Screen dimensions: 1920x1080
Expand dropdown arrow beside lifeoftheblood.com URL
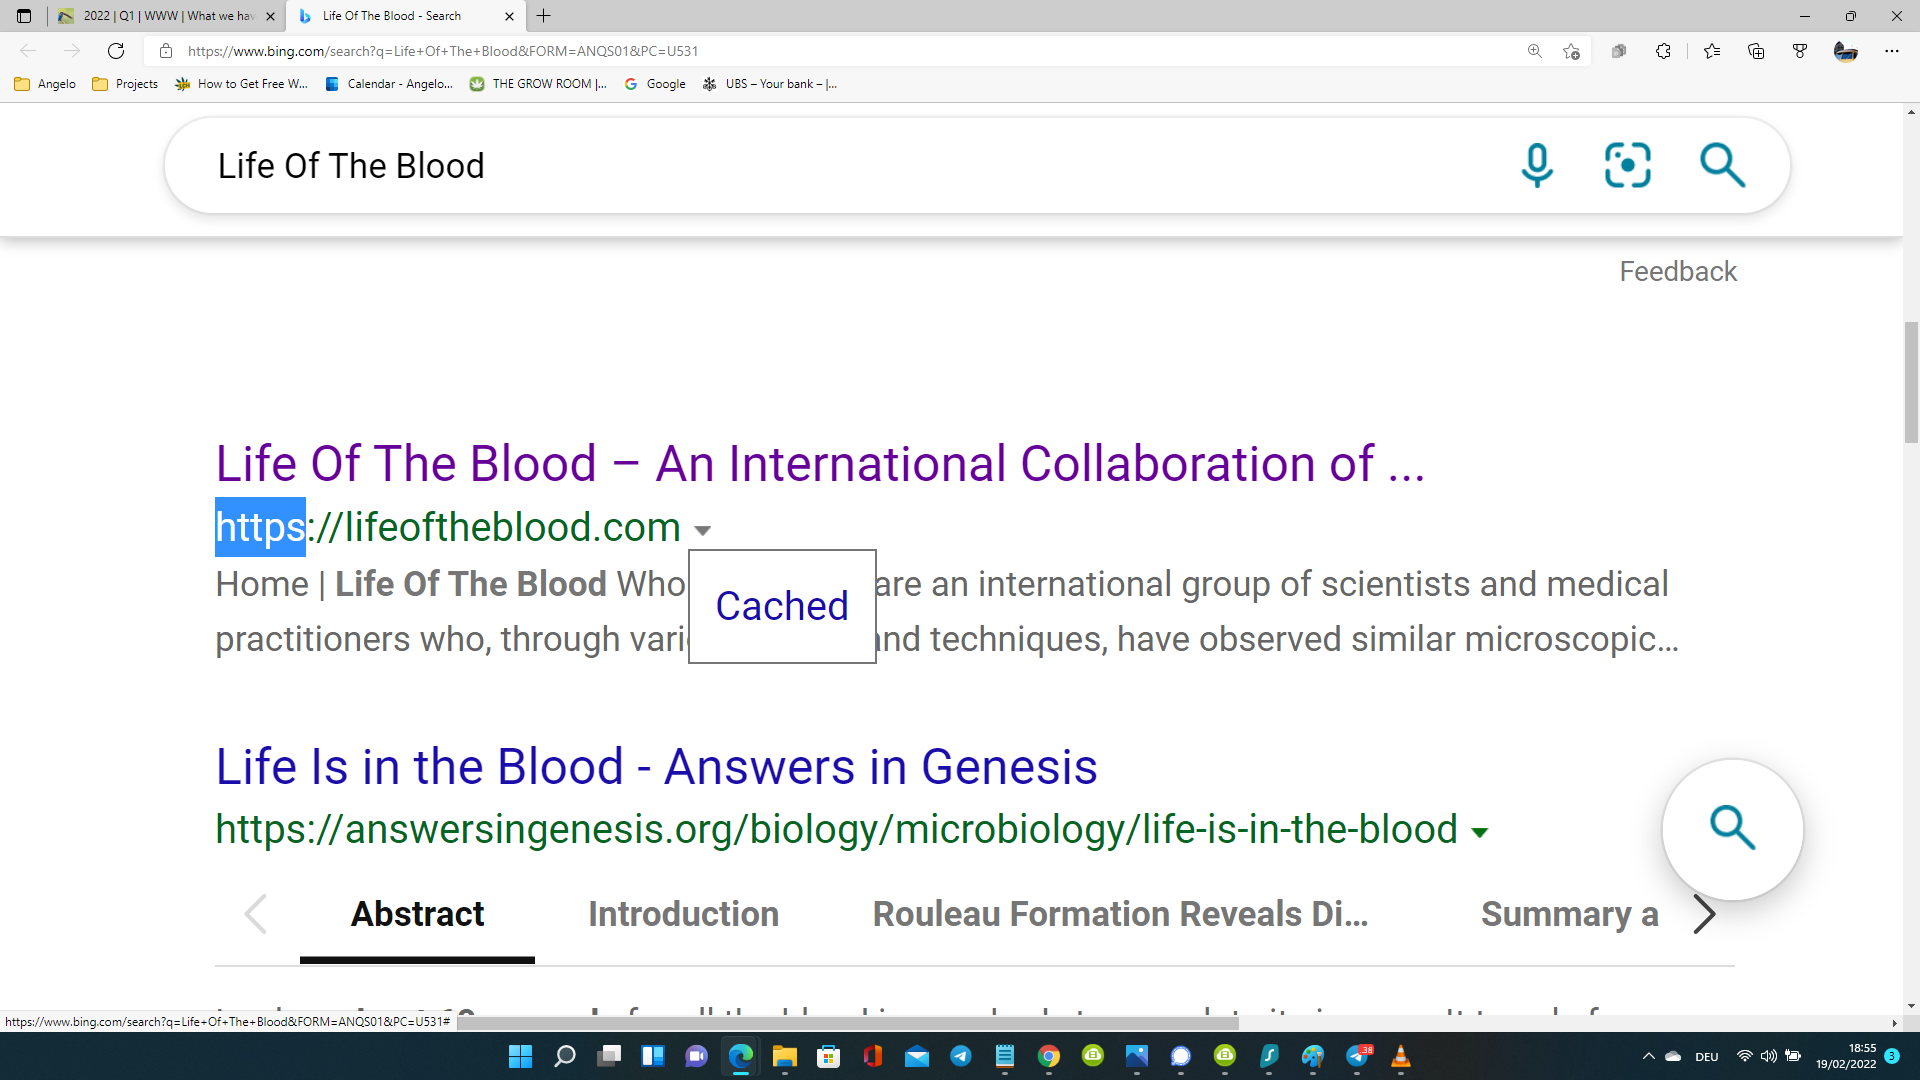[x=703, y=530]
